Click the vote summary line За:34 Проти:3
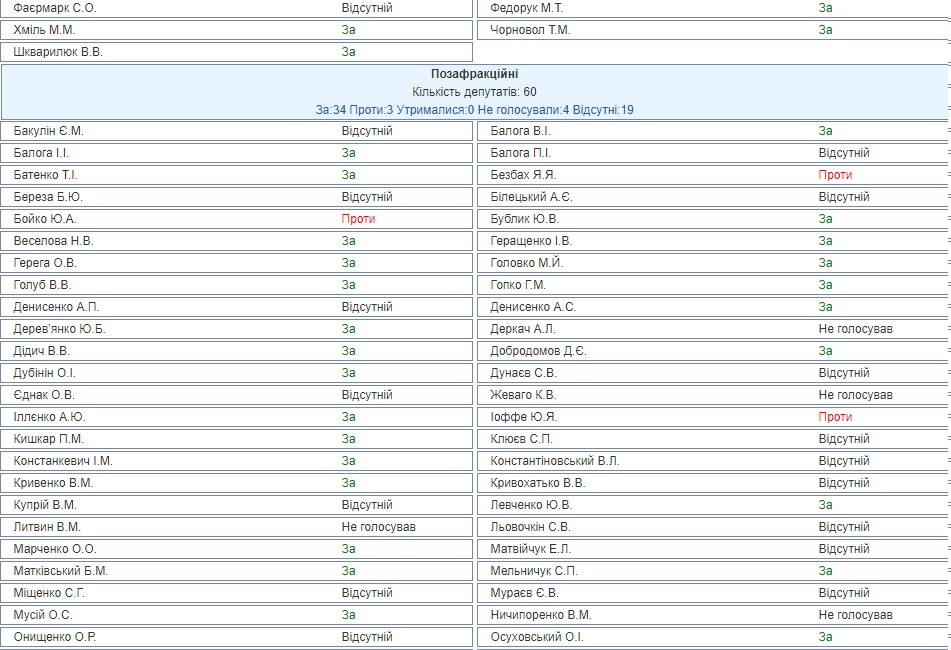The width and height of the screenshot is (951, 650). point(474,110)
